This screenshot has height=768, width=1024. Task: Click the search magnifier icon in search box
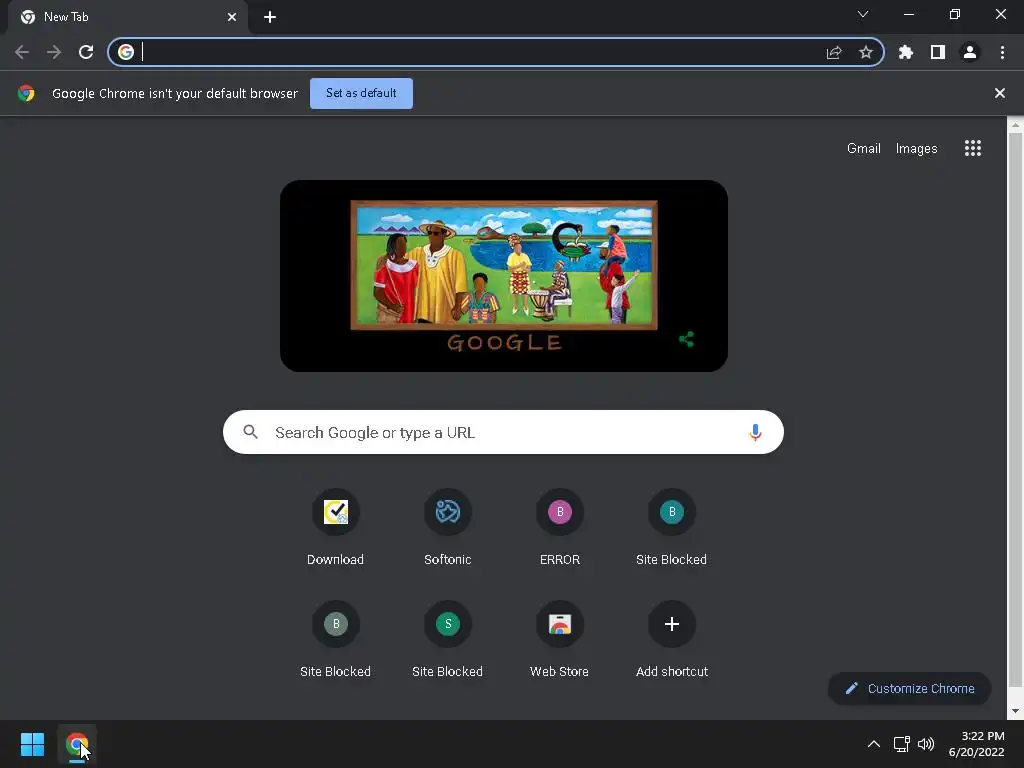click(251, 432)
